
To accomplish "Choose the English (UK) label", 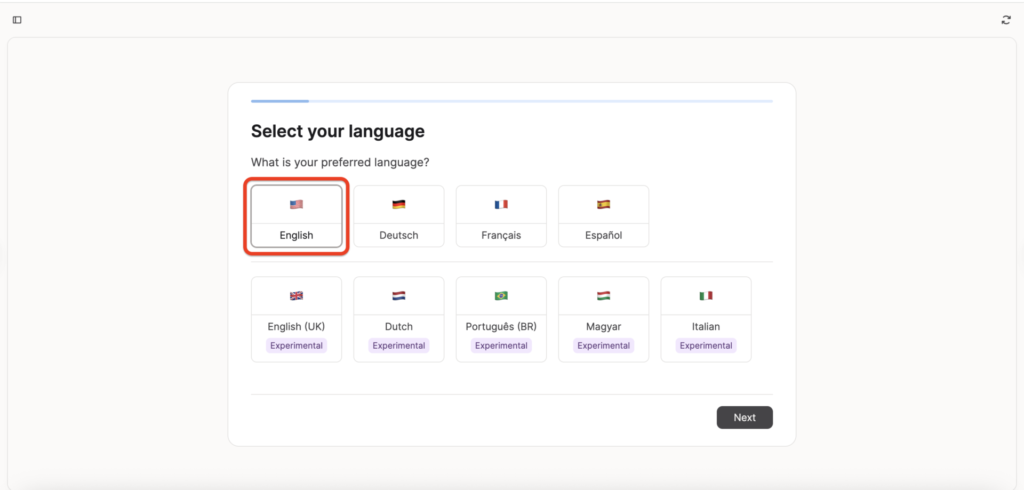I will (x=296, y=326).
